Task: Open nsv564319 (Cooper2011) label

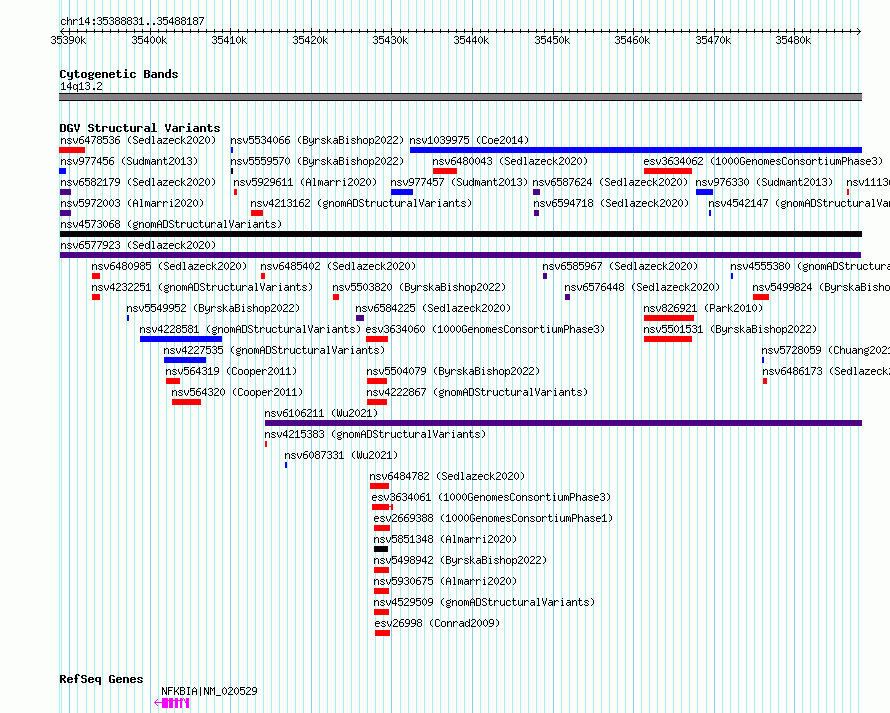Action: tap(231, 371)
